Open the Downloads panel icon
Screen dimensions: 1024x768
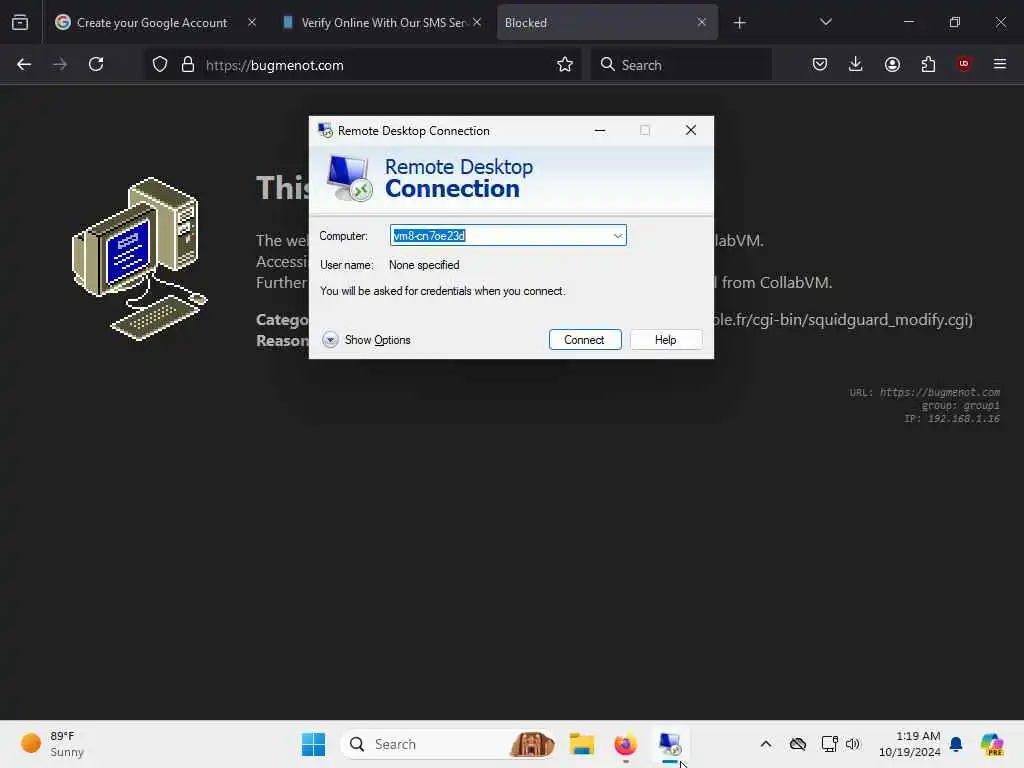click(x=856, y=64)
